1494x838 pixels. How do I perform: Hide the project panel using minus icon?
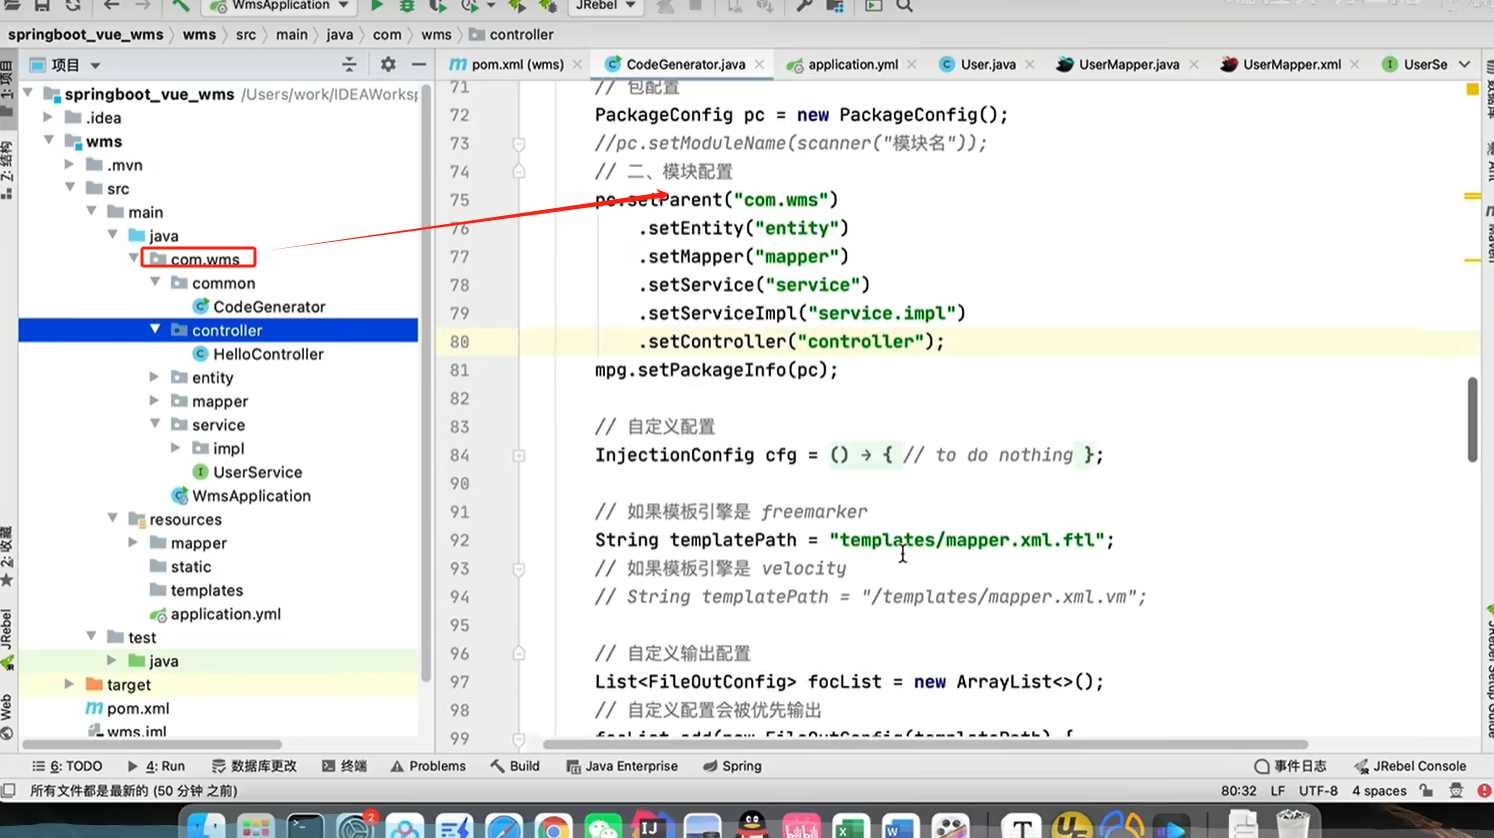(x=419, y=65)
